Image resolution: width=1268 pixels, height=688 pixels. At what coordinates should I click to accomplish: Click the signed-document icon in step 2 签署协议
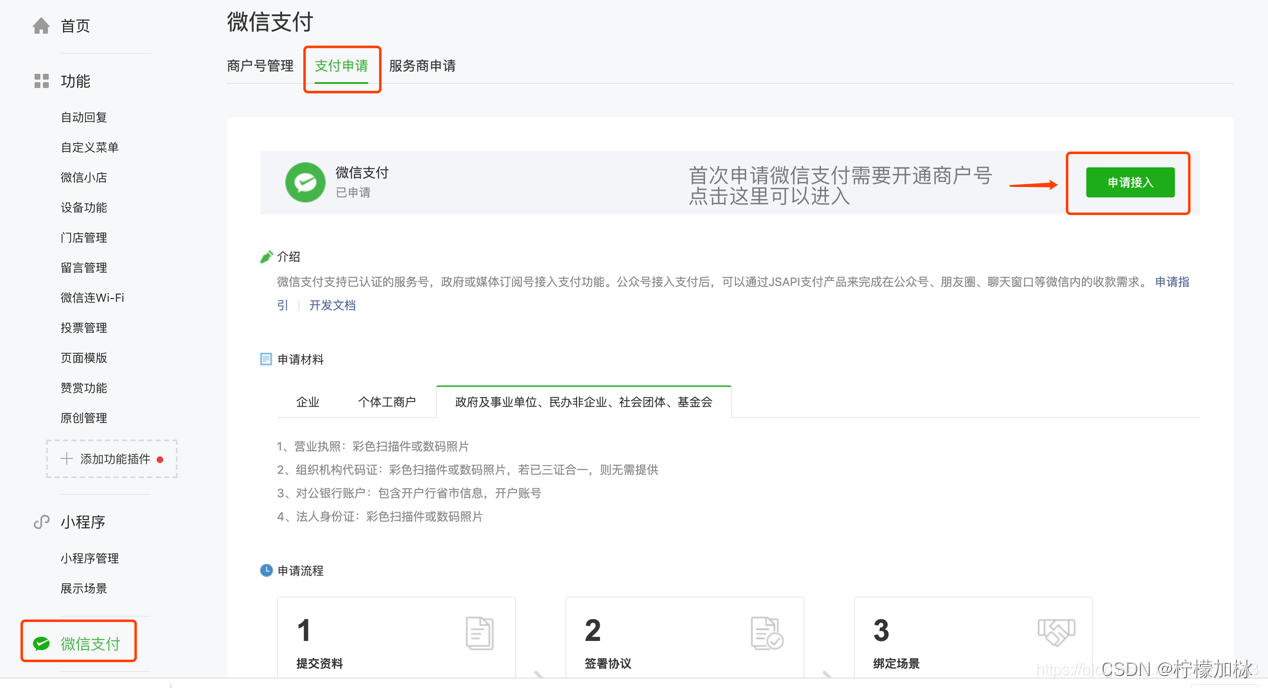click(x=767, y=633)
